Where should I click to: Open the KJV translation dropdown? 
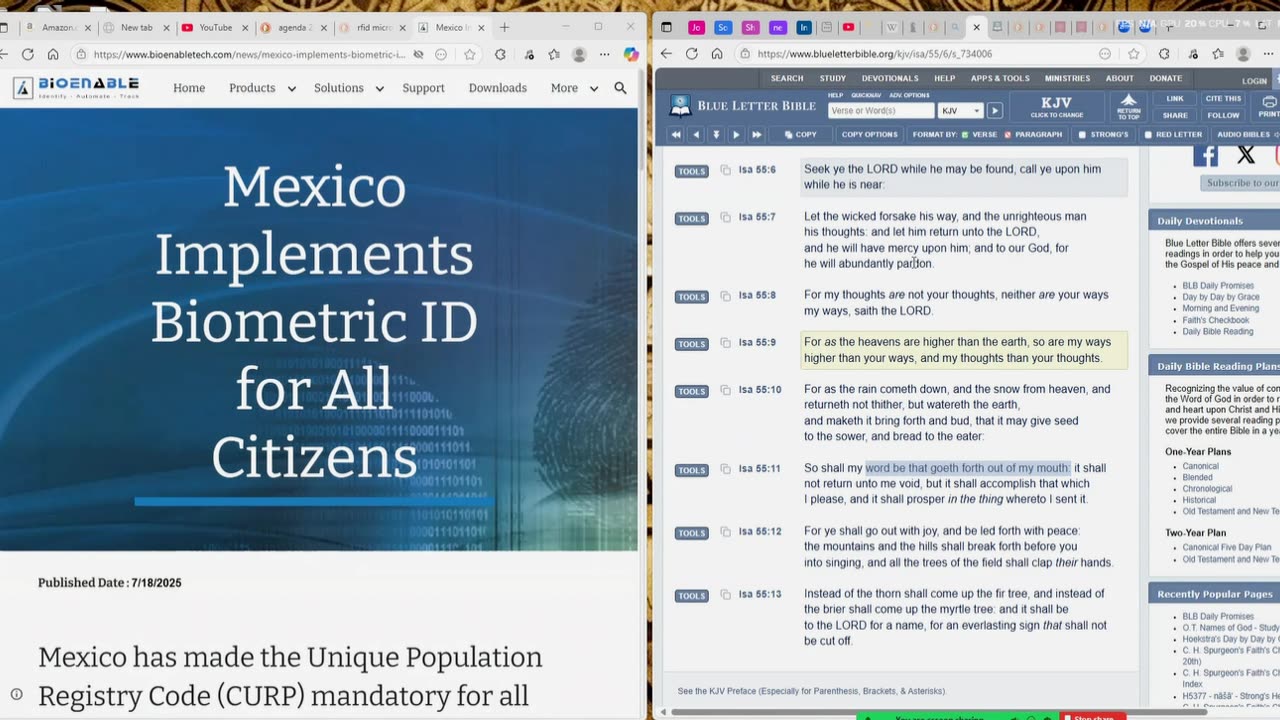coord(960,111)
